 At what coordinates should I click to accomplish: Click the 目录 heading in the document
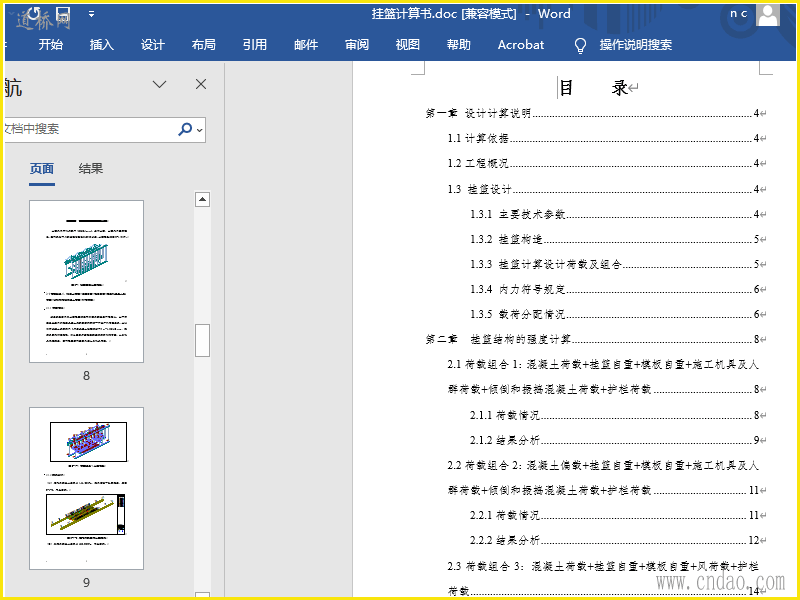click(x=593, y=88)
